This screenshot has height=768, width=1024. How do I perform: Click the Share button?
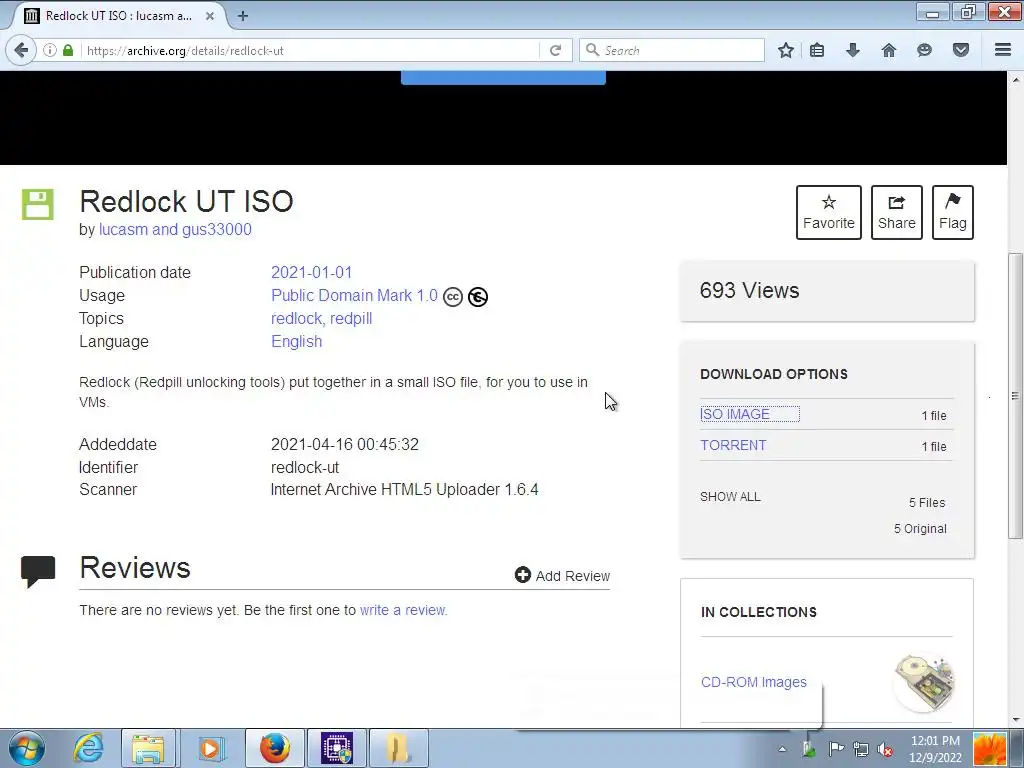896,212
